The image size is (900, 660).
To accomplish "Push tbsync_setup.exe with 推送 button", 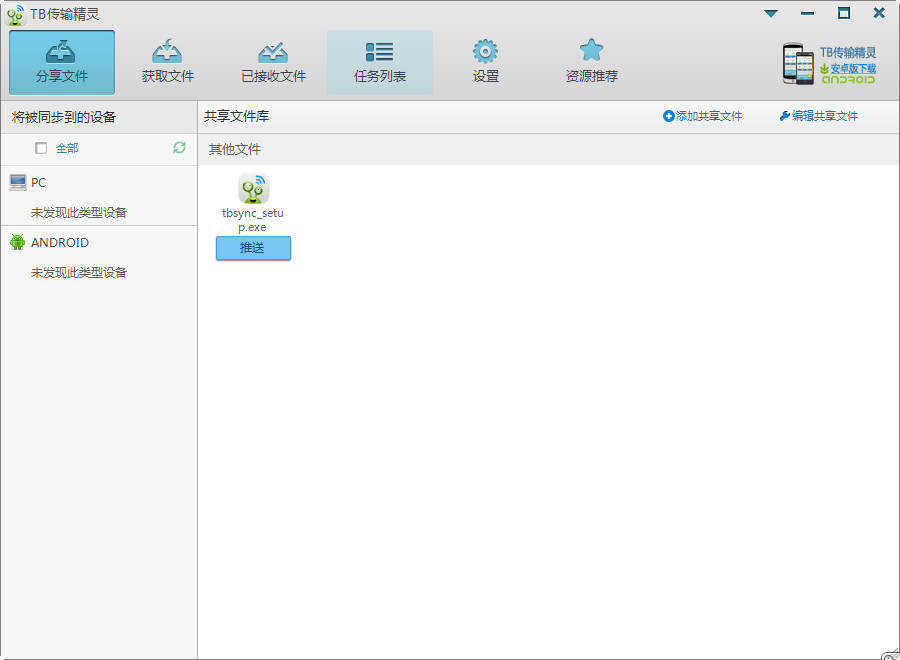I will (253, 248).
